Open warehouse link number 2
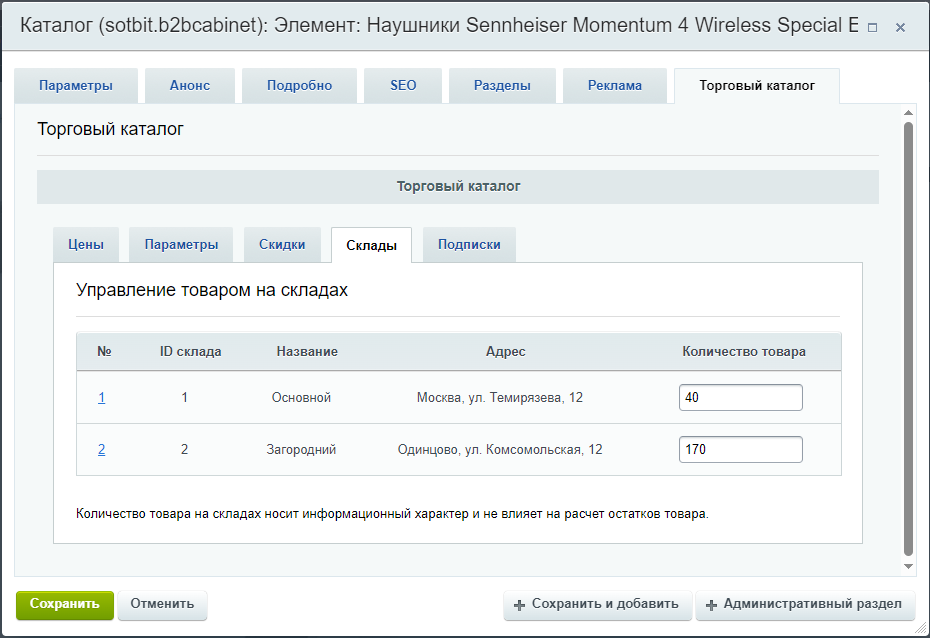Viewport: 930px width, 638px height. pyautogui.click(x=101, y=450)
